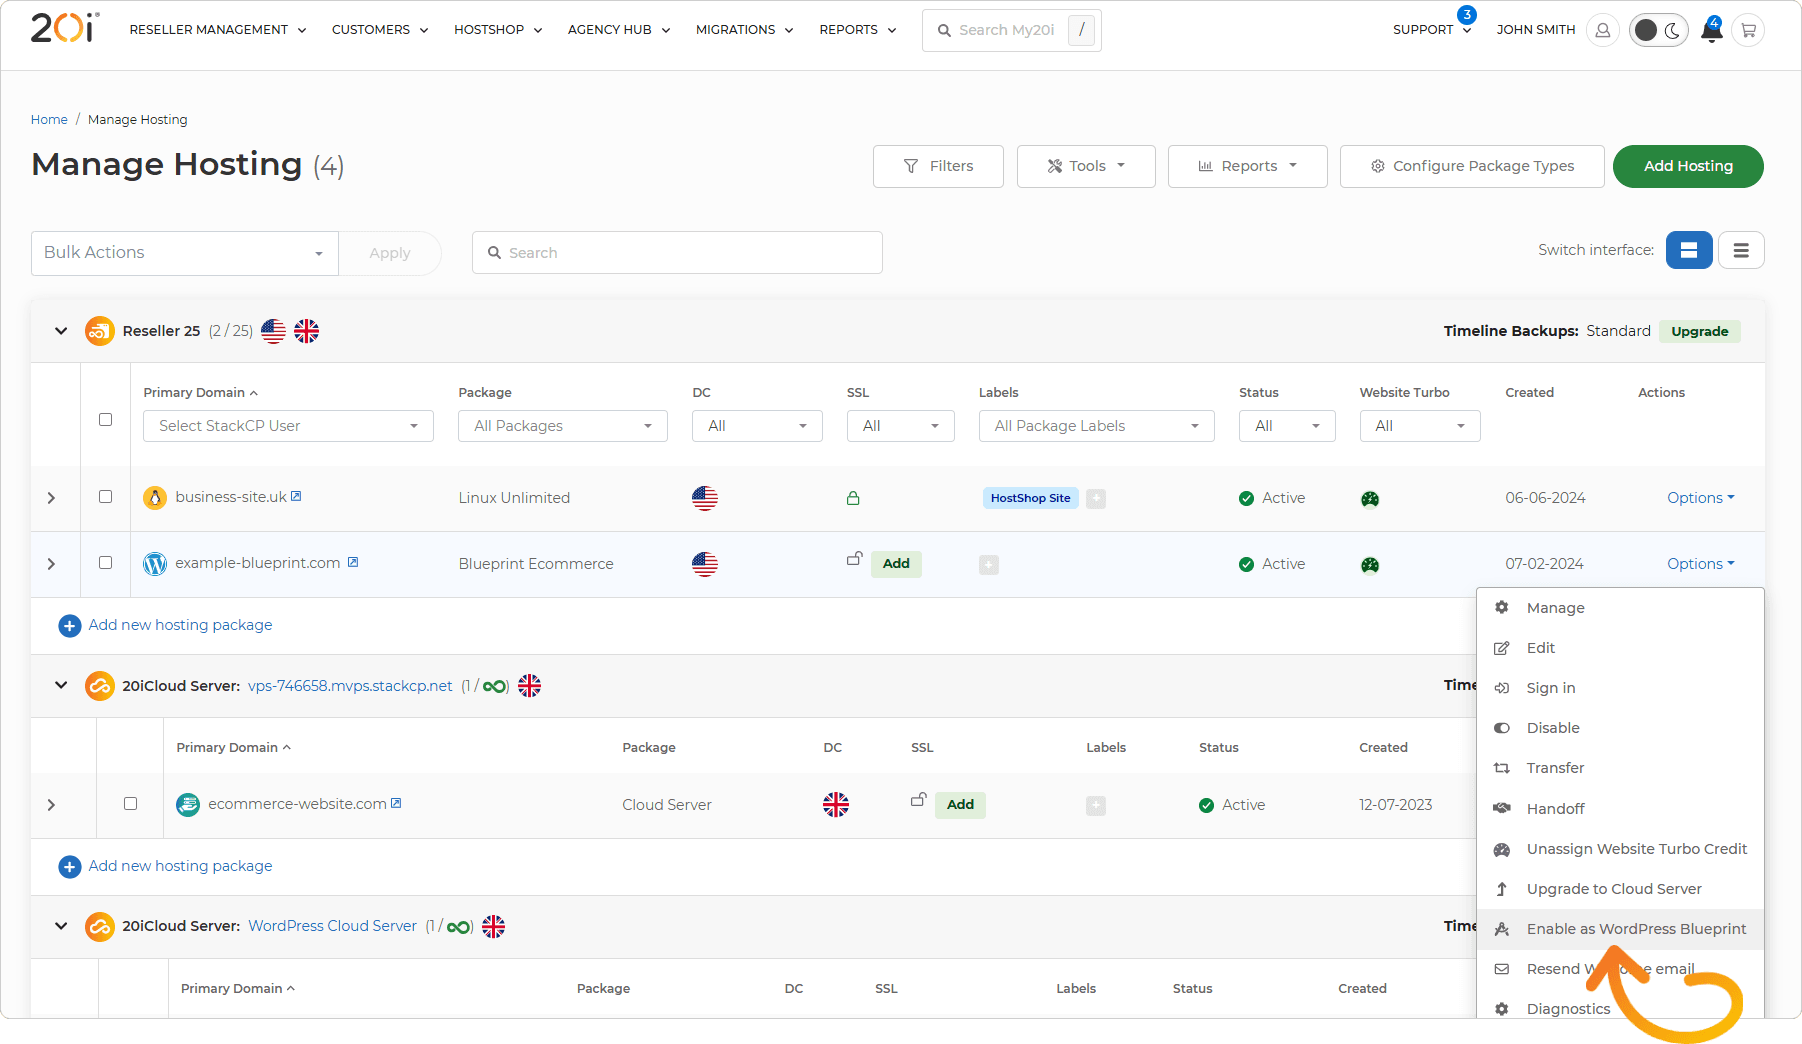Click the UK flag in Reseller 25 header
The width and height of the screenshot is (1802, 1044).
coord(306,331)
